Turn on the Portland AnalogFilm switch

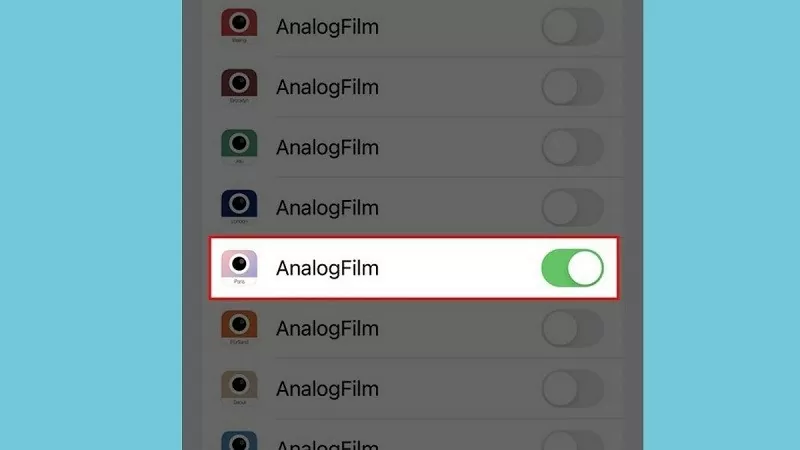click(x=572, y=328)
